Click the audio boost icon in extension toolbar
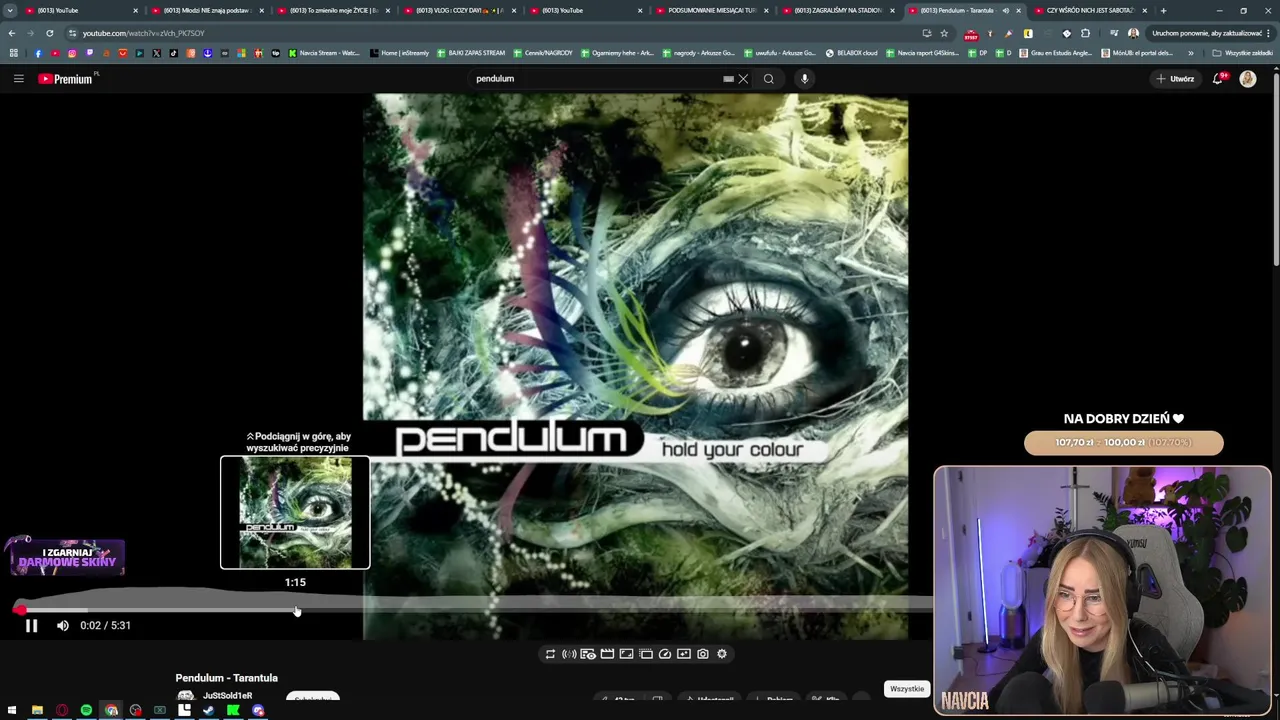The width and height of the screenshot is (1280, 720). click(x=569, y=654)
